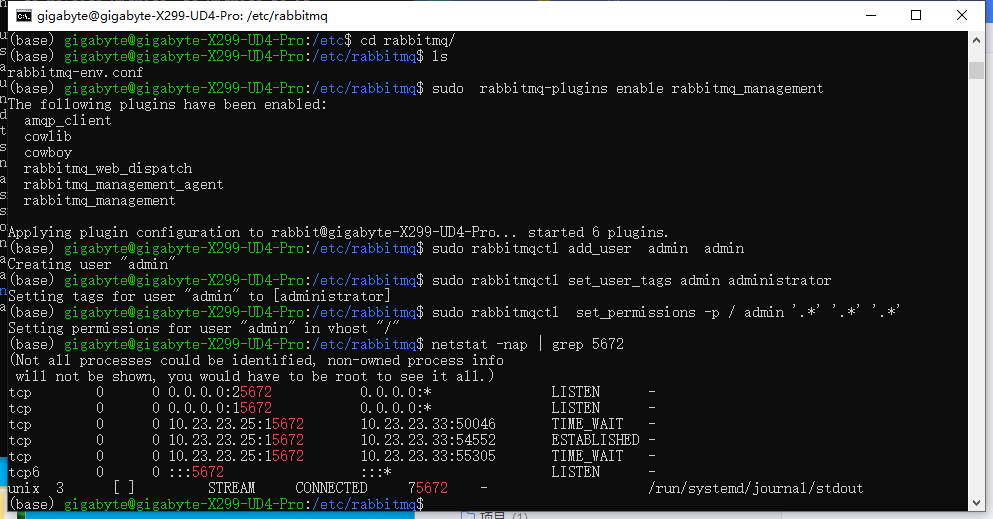Click the 'Creating user "admin"' output line

pyautogui.click(x=91, y=265)
